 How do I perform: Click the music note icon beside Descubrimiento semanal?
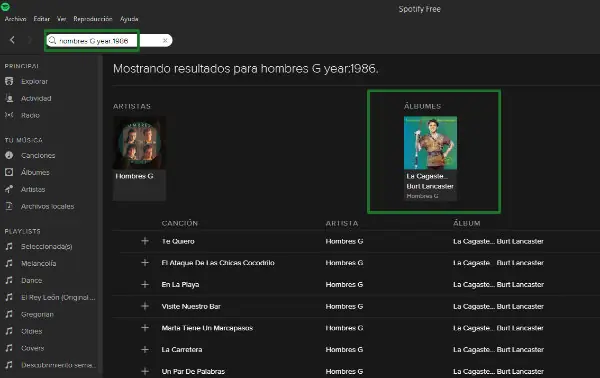[x=9, y=365]
